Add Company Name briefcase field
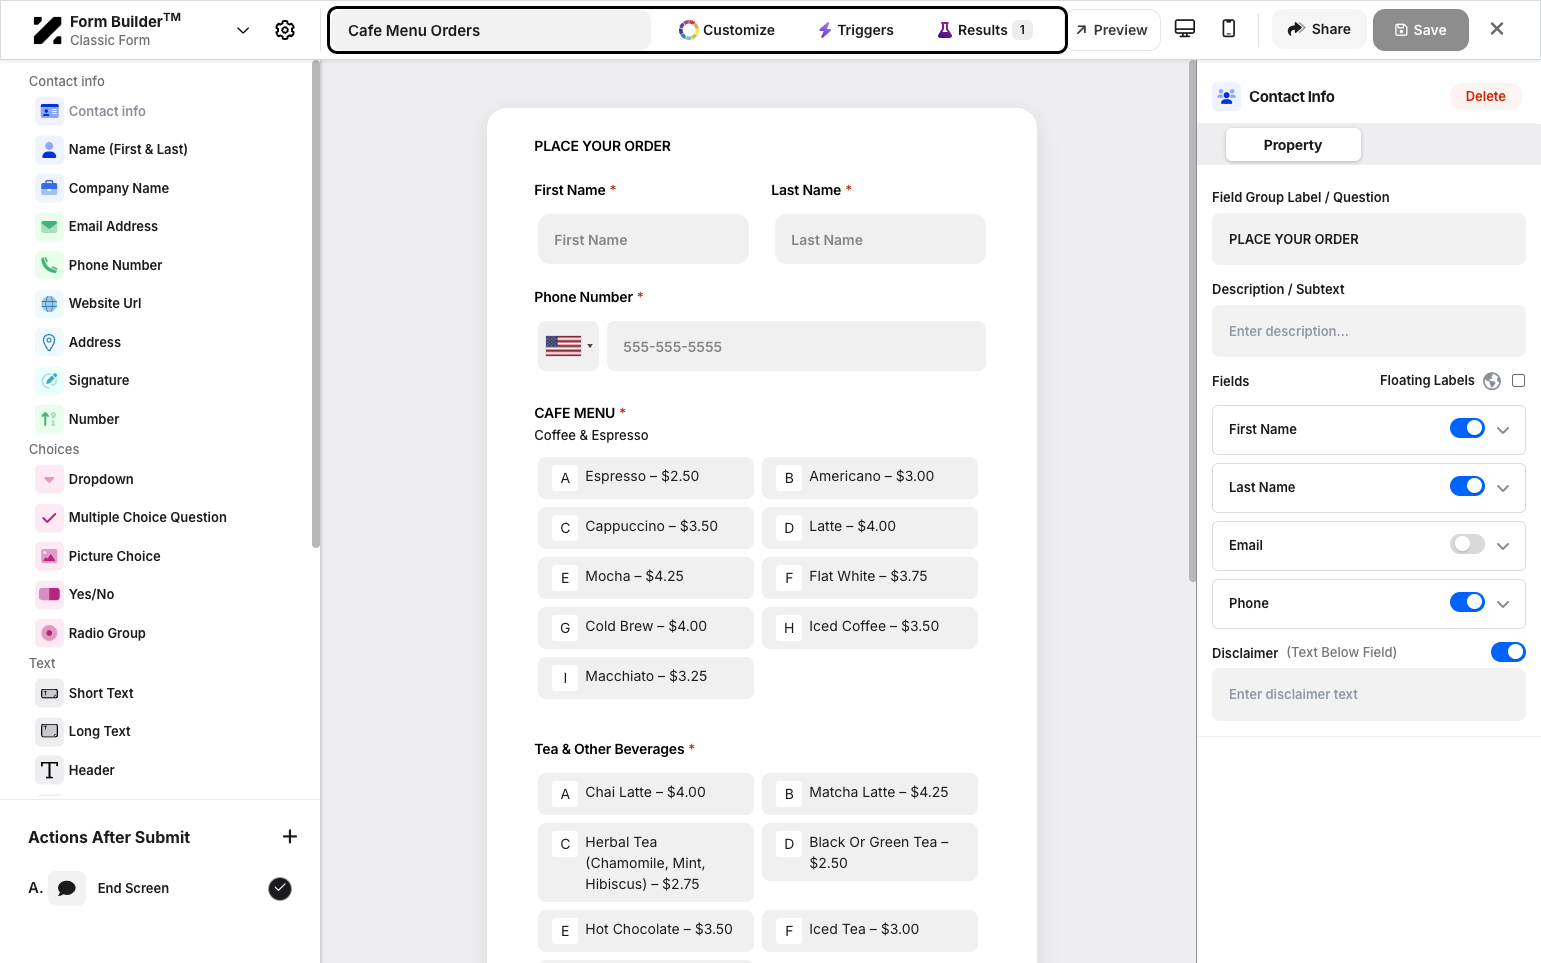The image size is (1541, 963). coord(49,188)
